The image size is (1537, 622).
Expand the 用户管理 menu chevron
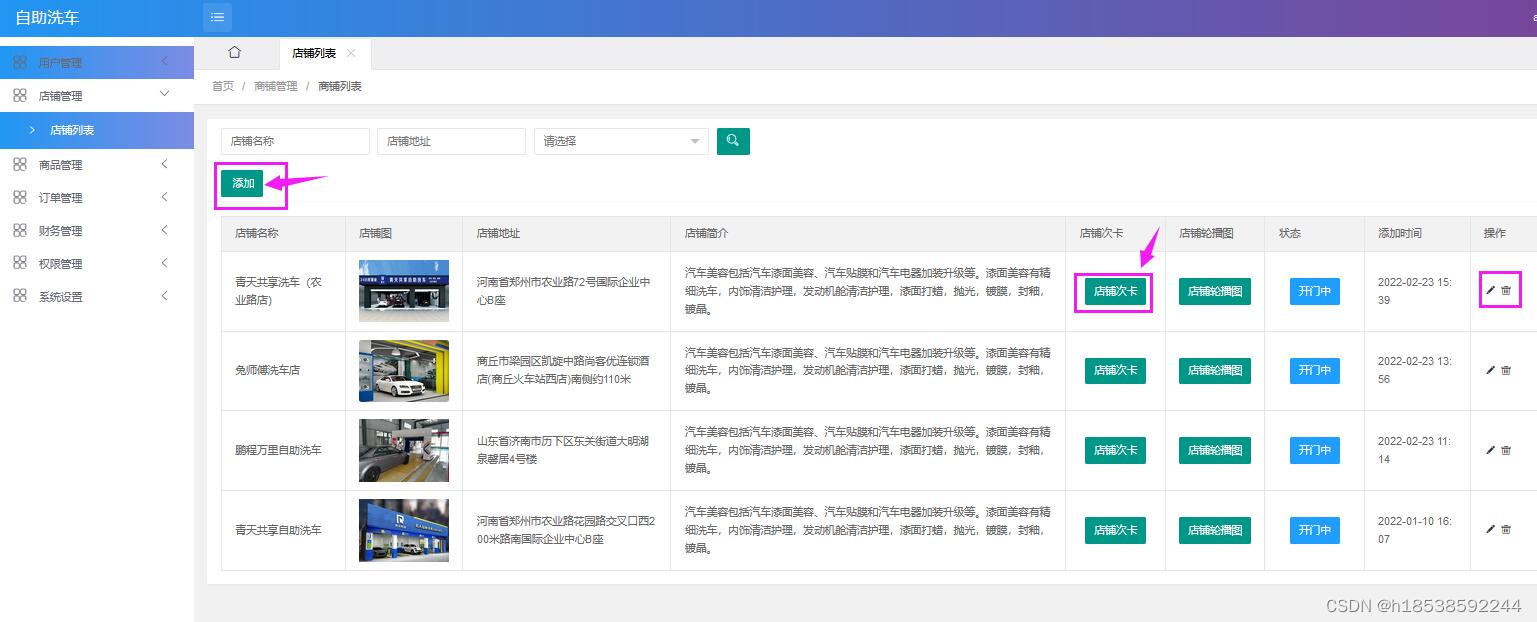tap(165, 62)
